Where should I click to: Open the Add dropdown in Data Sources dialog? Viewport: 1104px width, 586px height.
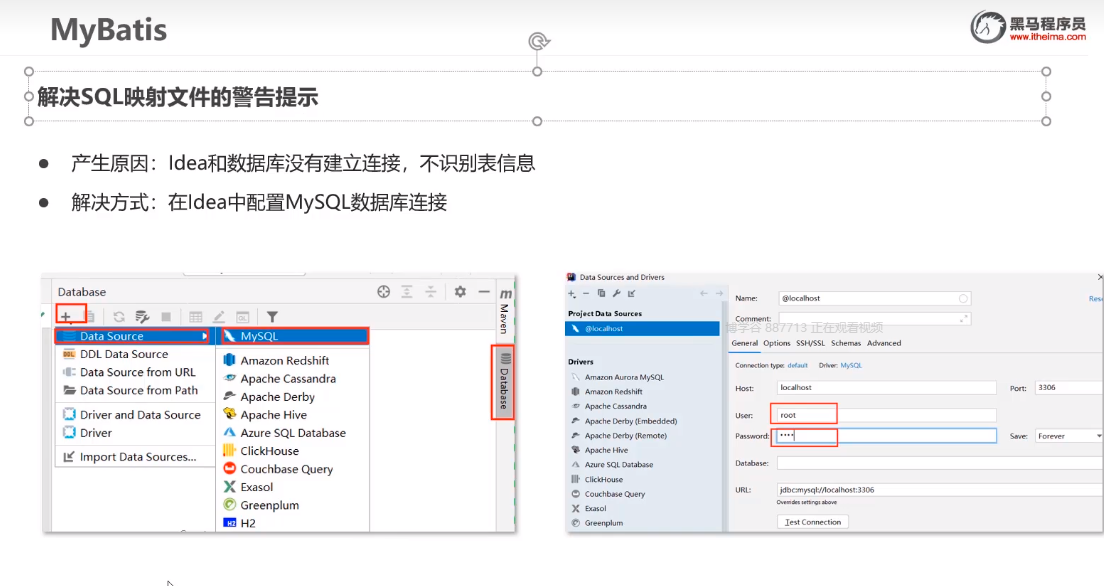(572, 294)
